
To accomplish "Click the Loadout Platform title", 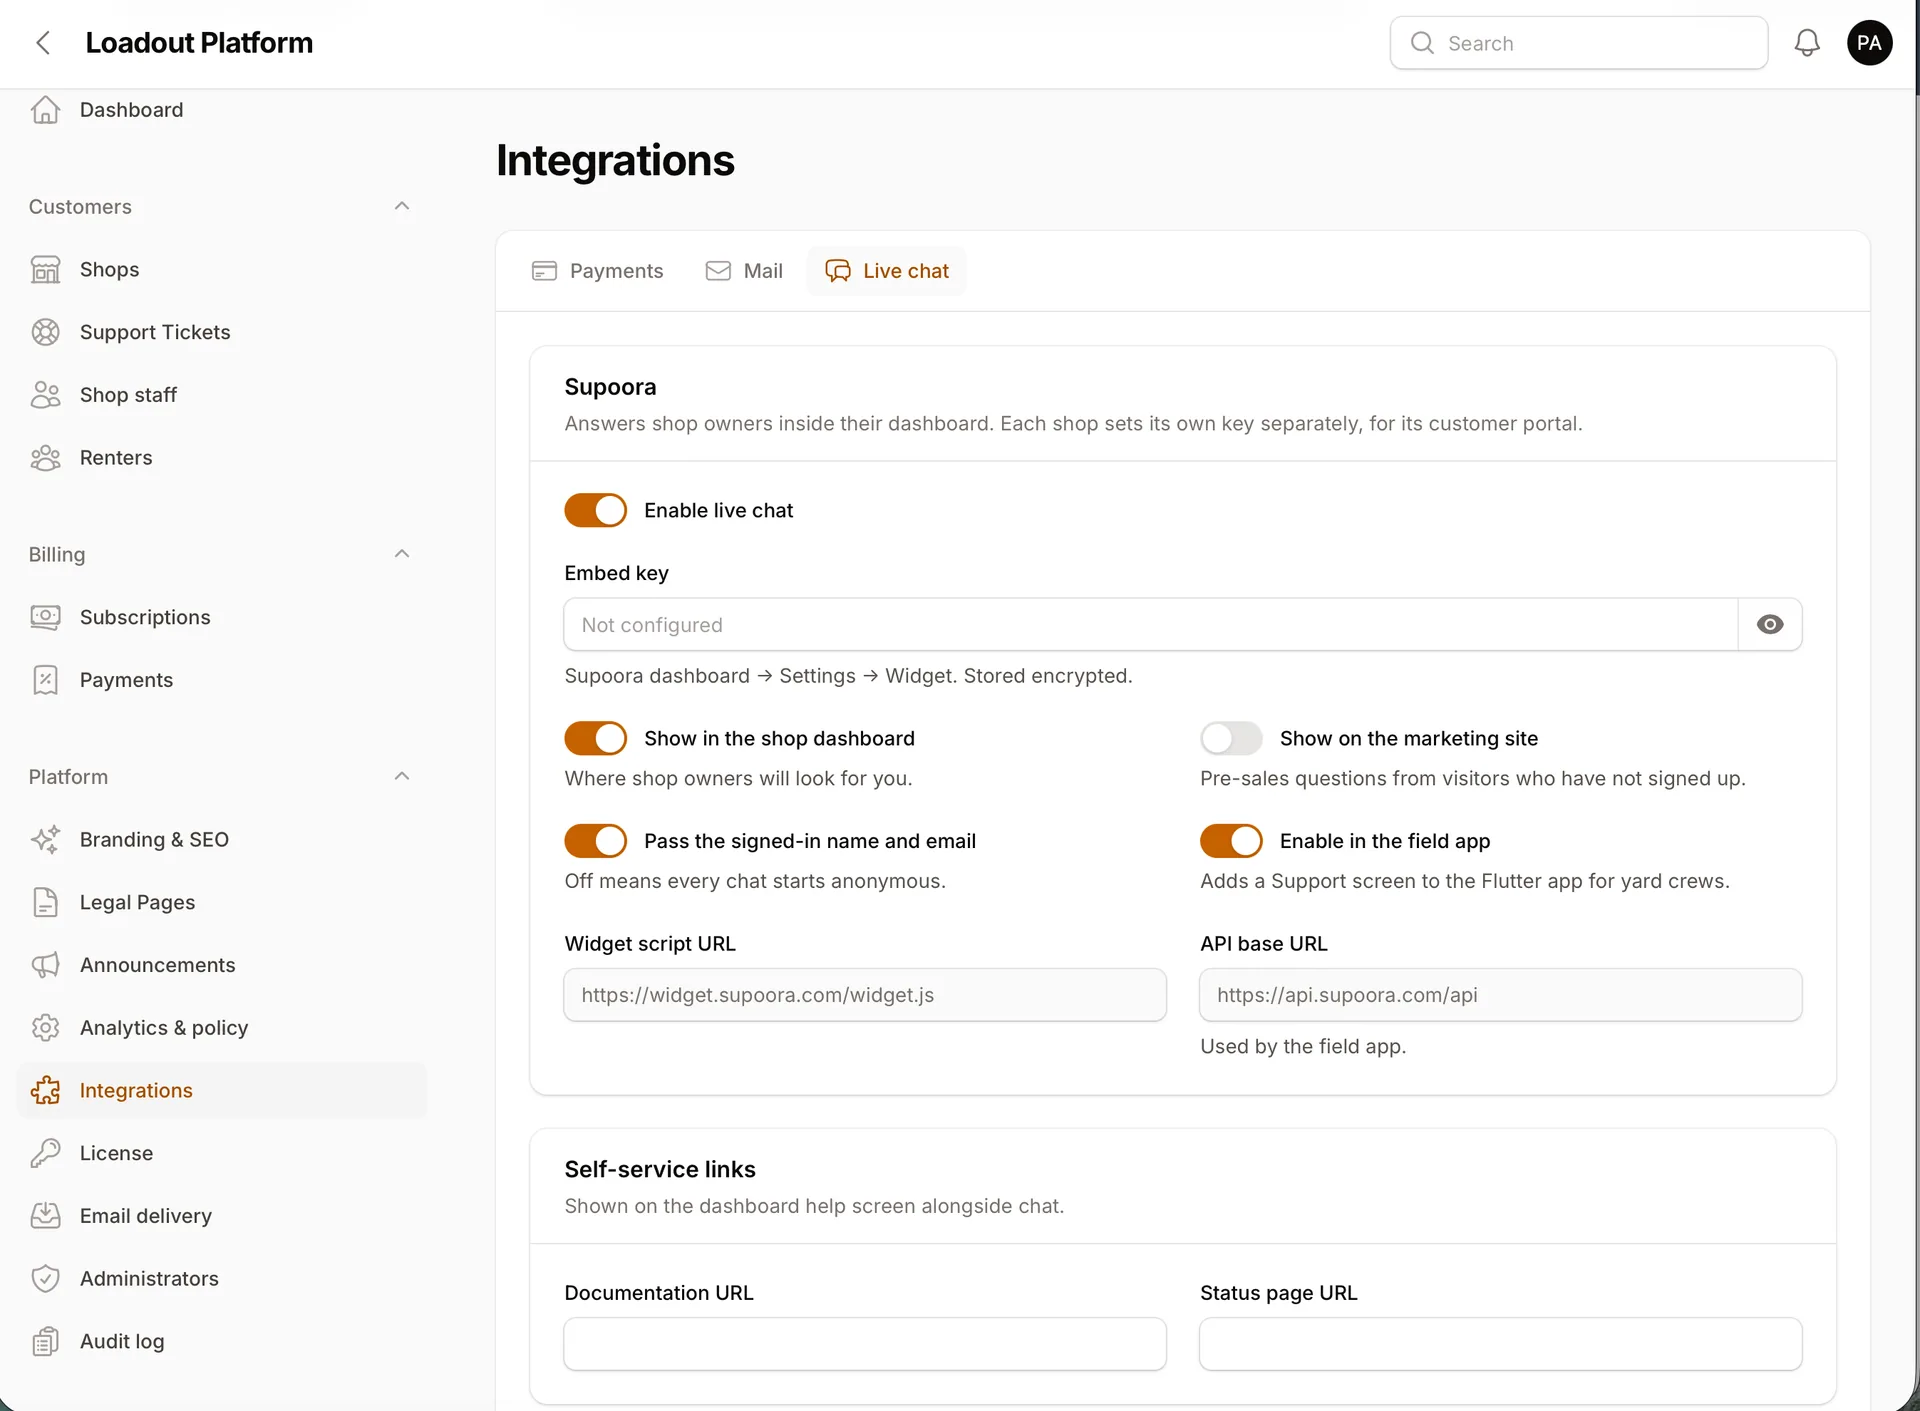I will (199, 43).
